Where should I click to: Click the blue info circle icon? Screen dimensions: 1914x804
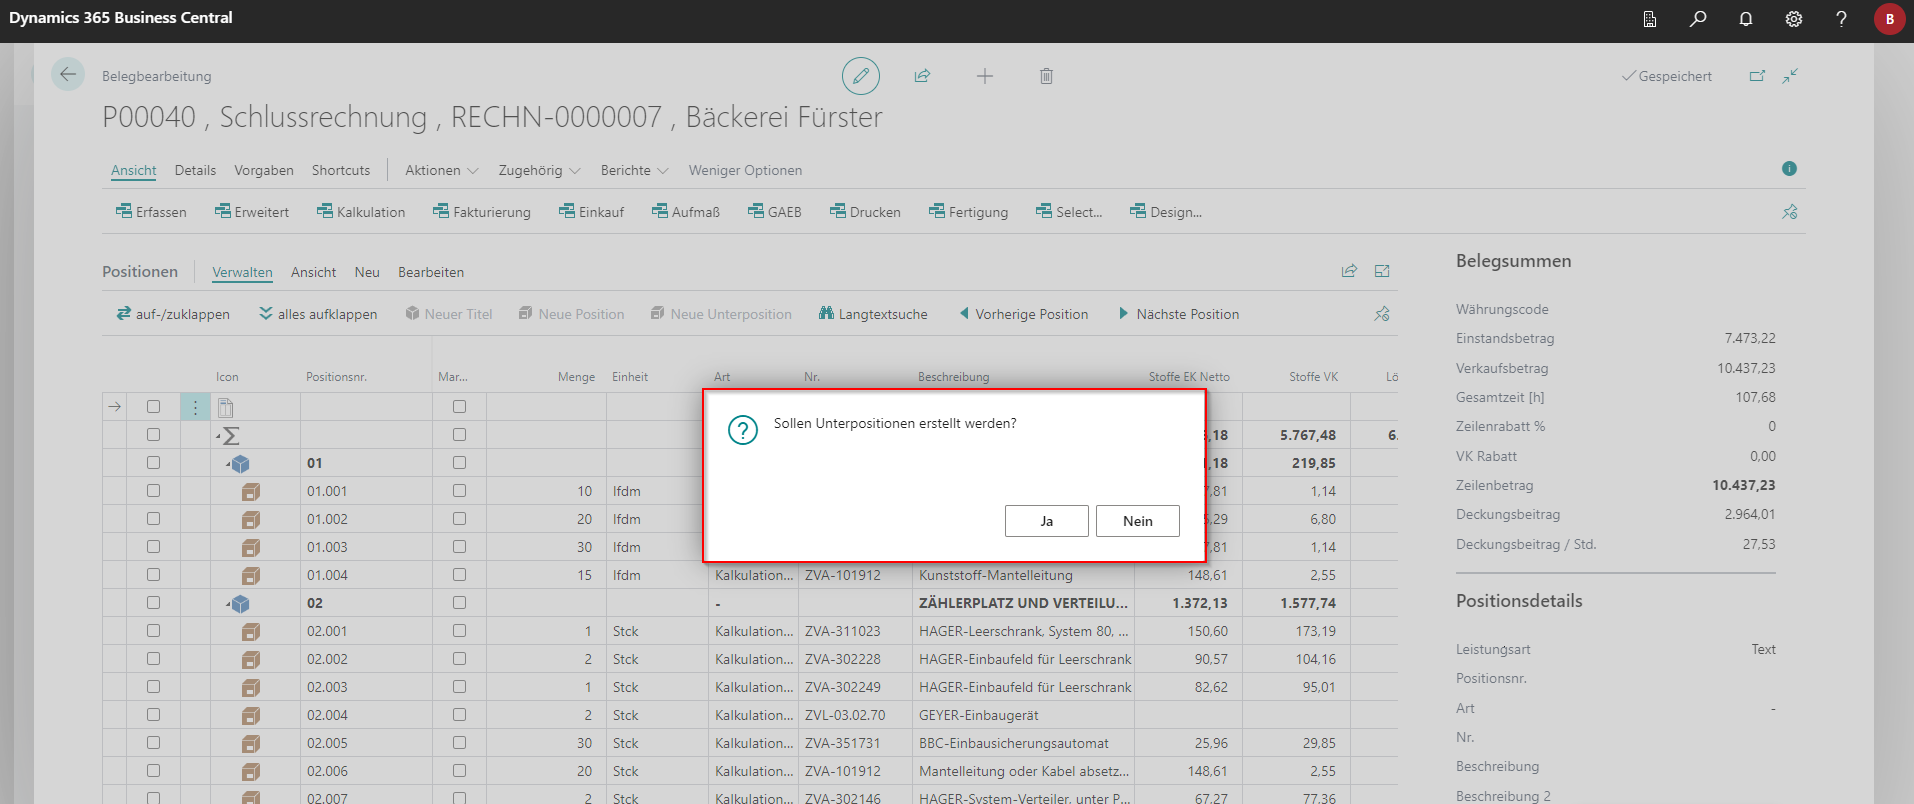click(1789, 169)
